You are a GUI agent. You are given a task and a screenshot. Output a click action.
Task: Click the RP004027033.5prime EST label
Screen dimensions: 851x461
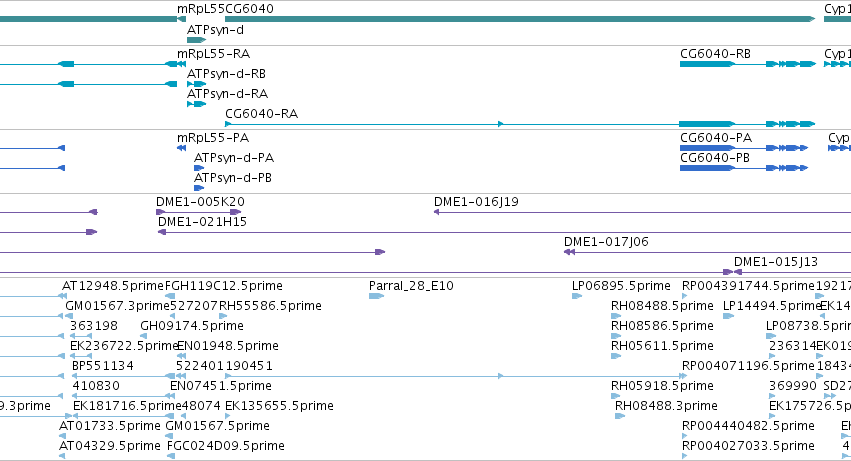pos(748,447)
